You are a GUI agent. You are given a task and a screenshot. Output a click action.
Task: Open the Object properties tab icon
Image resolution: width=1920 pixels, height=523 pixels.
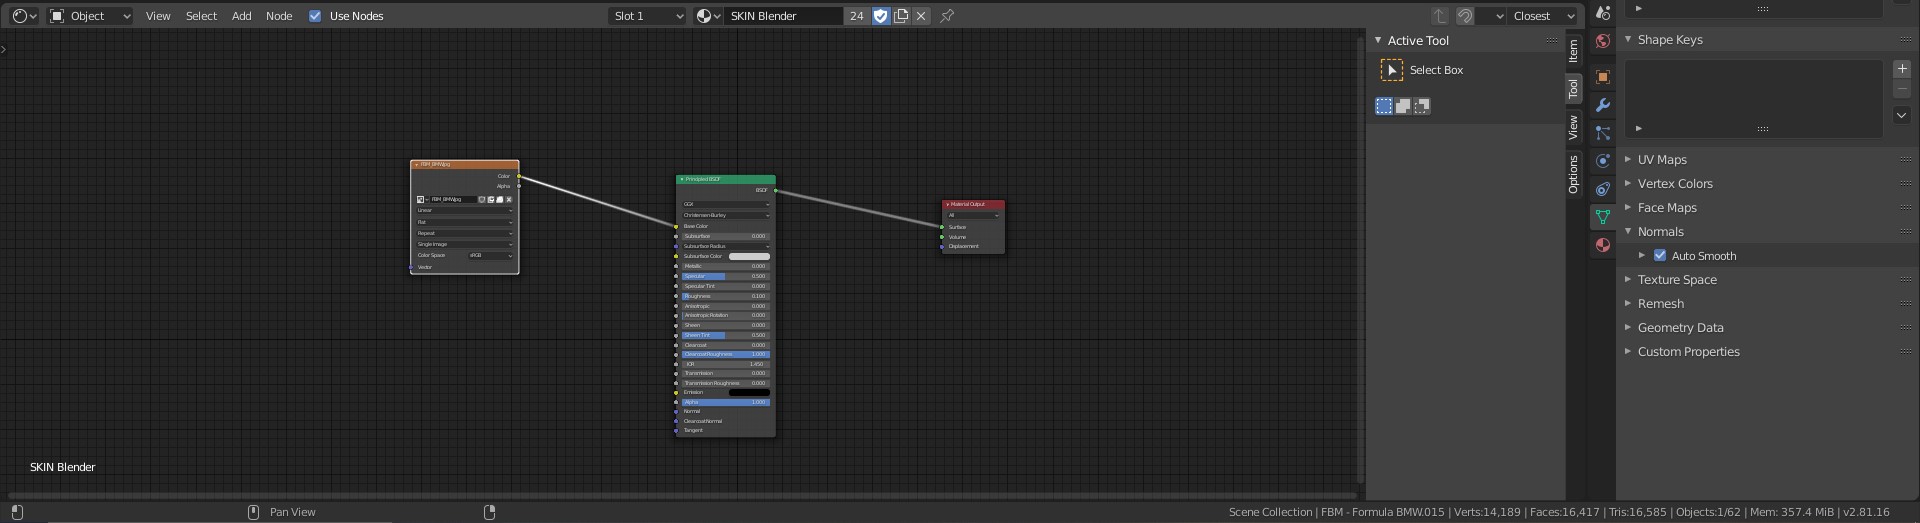pyautogui.click(x=1602, y=77)
